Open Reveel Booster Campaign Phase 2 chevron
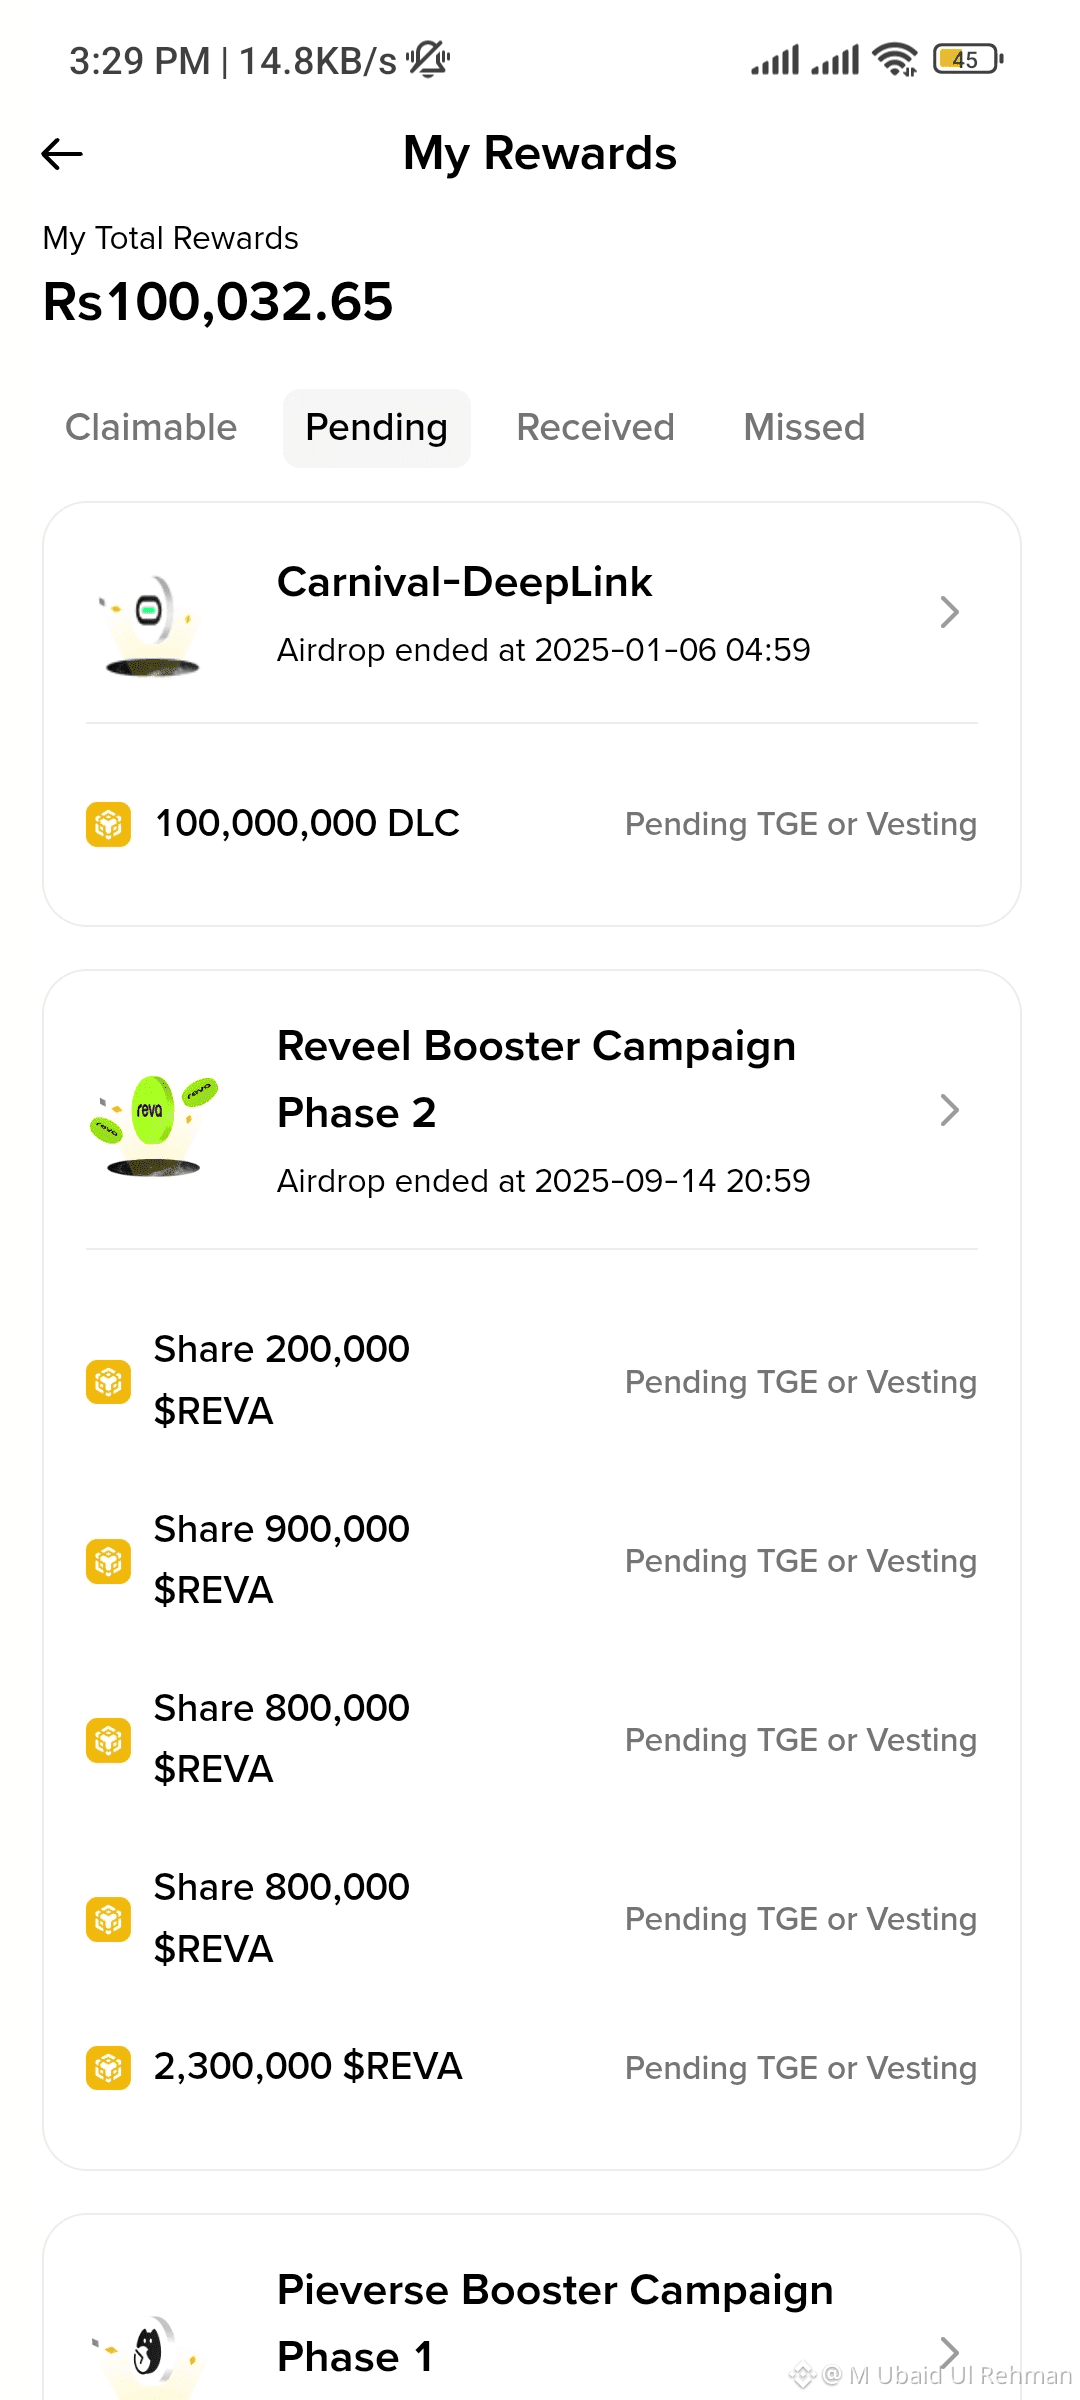This screenshot has width=1080, height=2400. [x=949, y=1110]
